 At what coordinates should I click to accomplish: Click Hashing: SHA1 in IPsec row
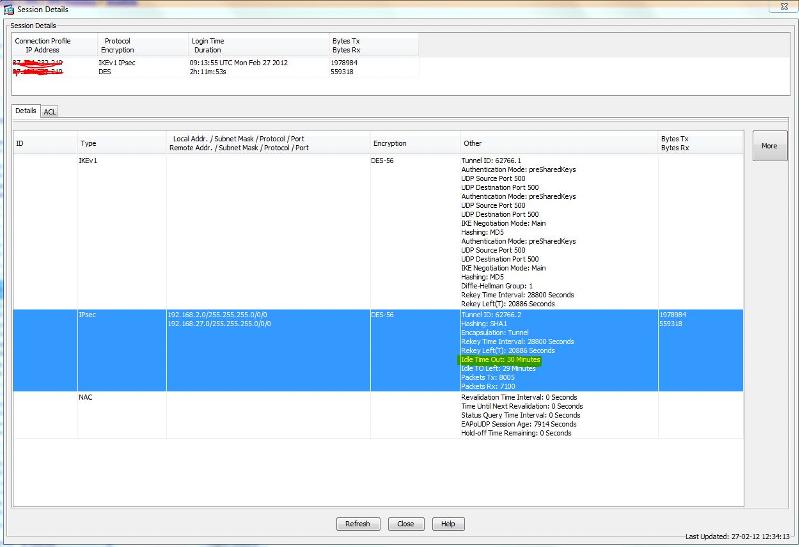[x=484, y=324]
